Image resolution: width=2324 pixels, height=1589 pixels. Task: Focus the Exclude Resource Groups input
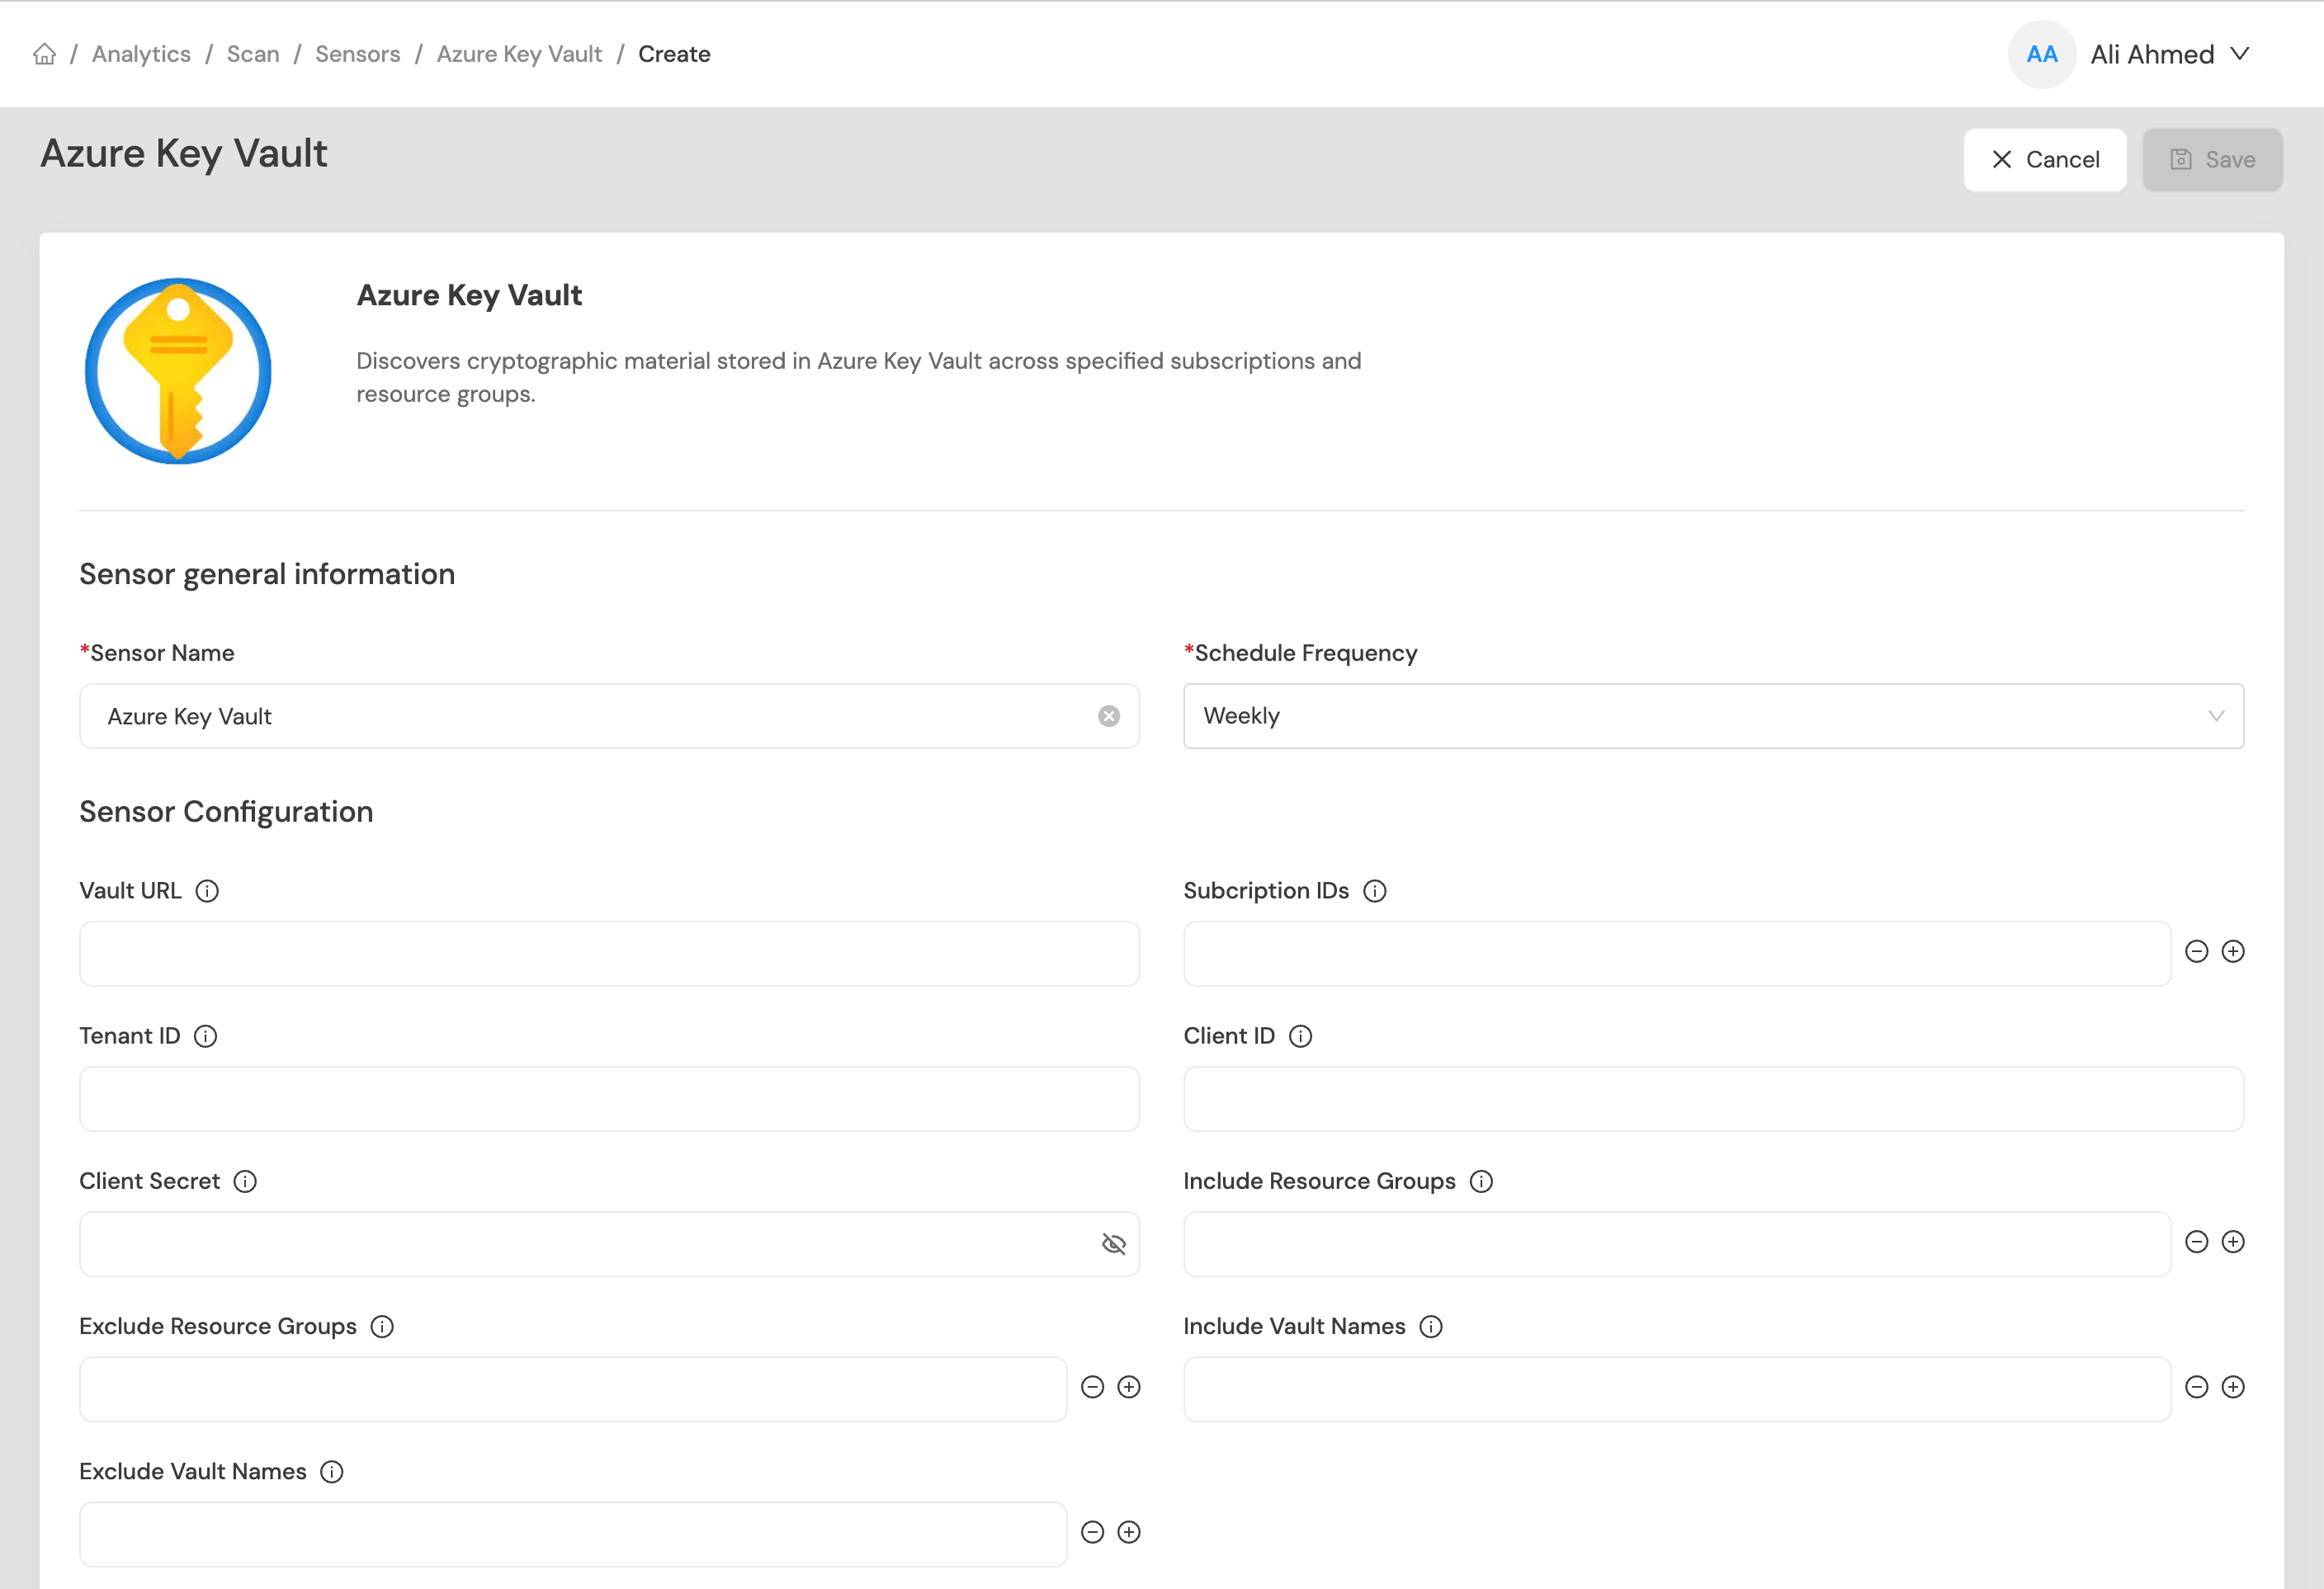pyautogui.click(x=573, y=1389)
